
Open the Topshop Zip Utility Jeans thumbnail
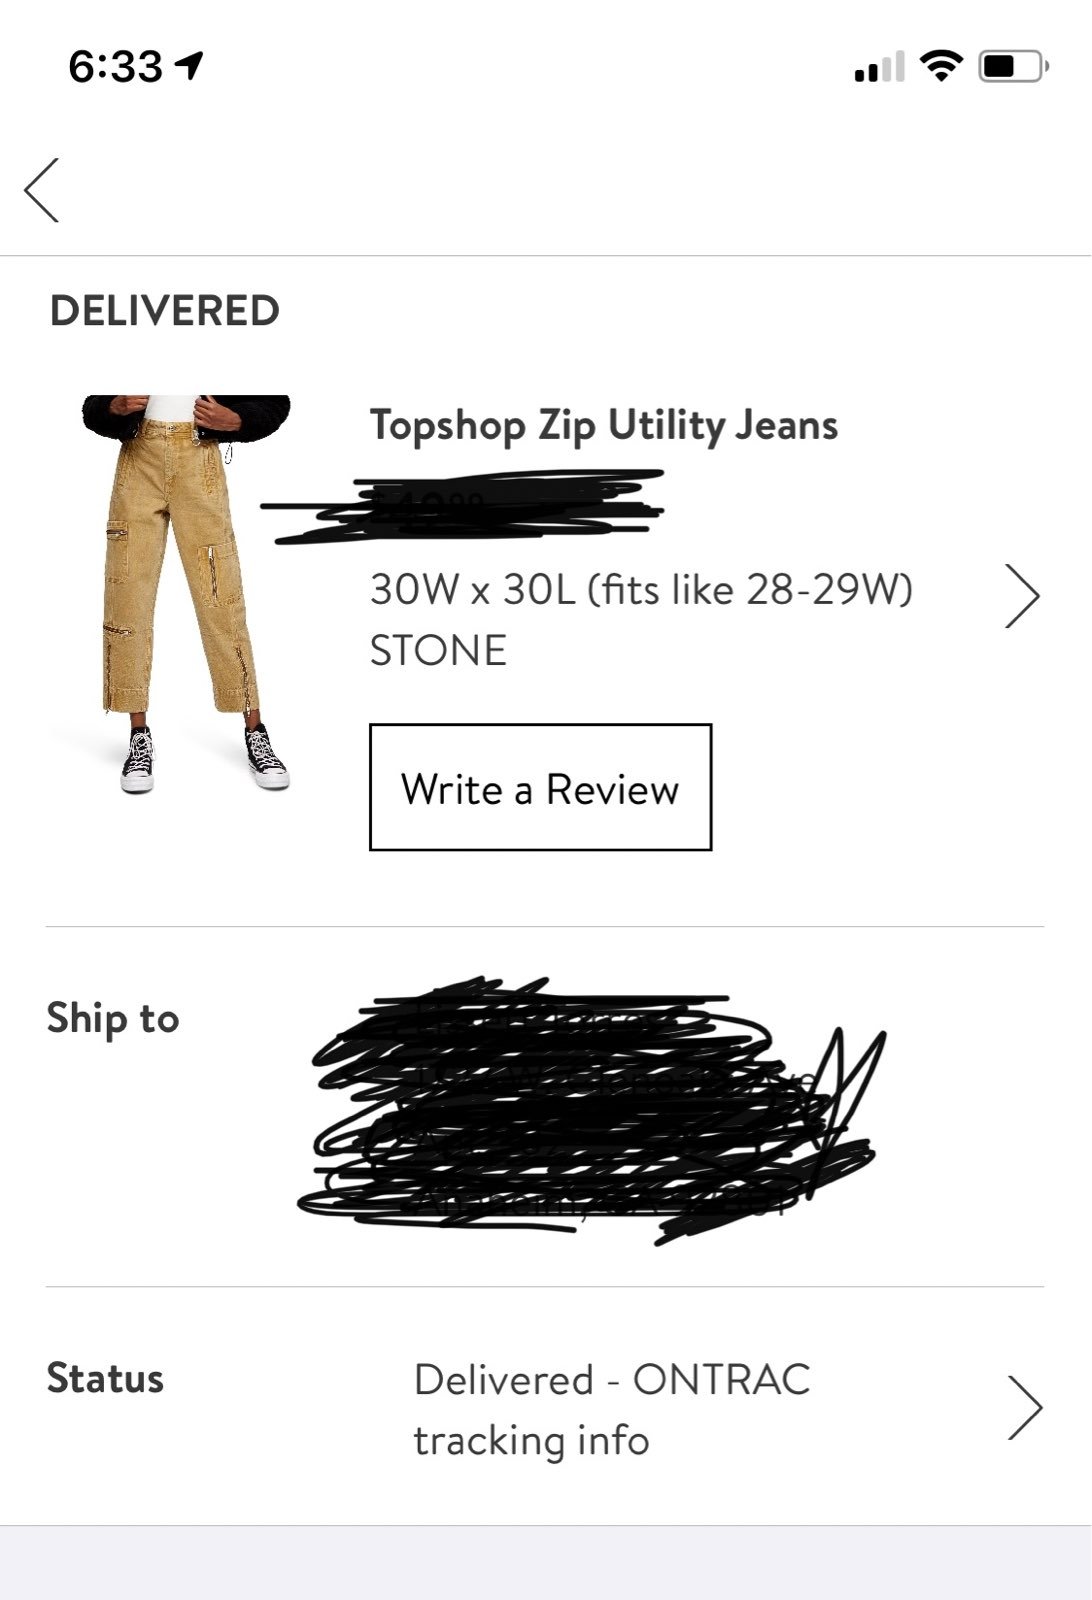pos(186,593)
